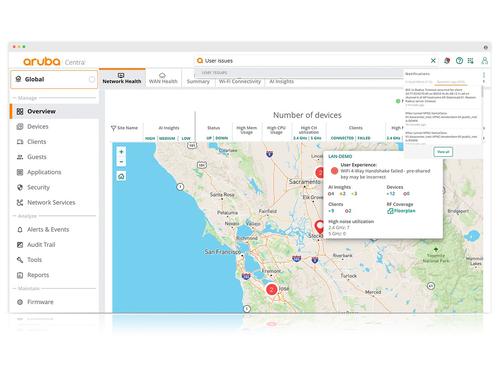Click the Site Name column header

pyautogui.click(x=127, y=128)
